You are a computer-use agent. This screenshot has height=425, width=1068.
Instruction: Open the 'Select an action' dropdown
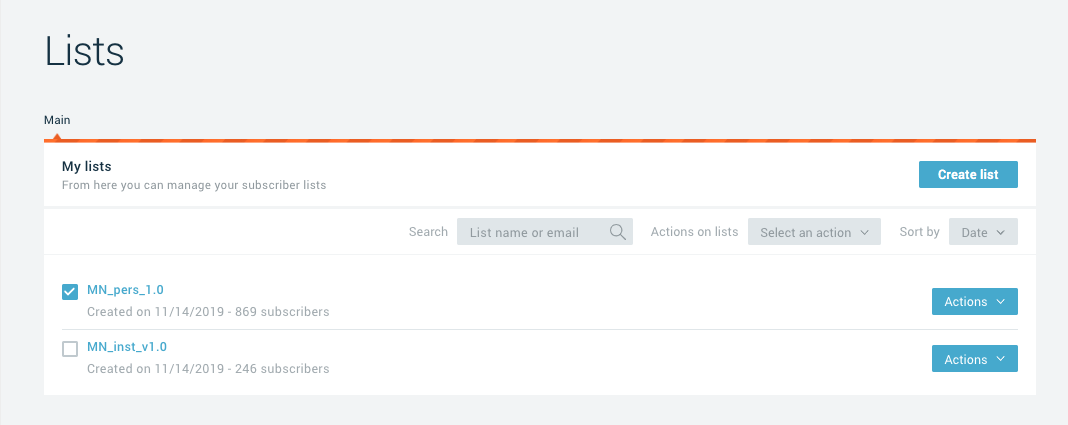[x=814, y=232]
